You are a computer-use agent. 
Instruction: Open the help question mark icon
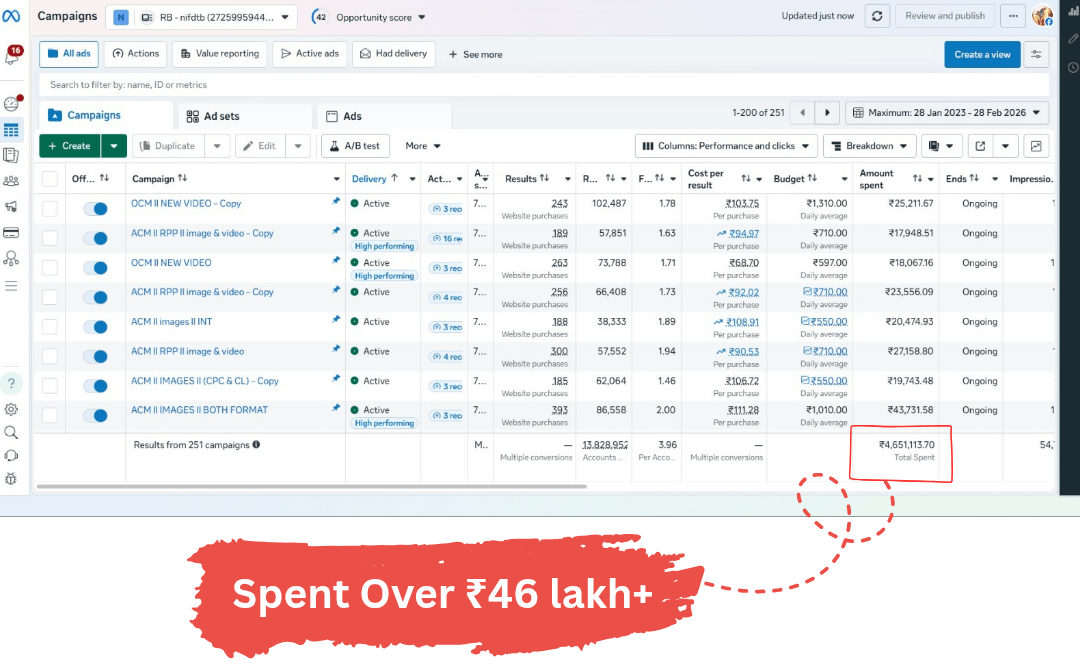[x=11, y=384]
